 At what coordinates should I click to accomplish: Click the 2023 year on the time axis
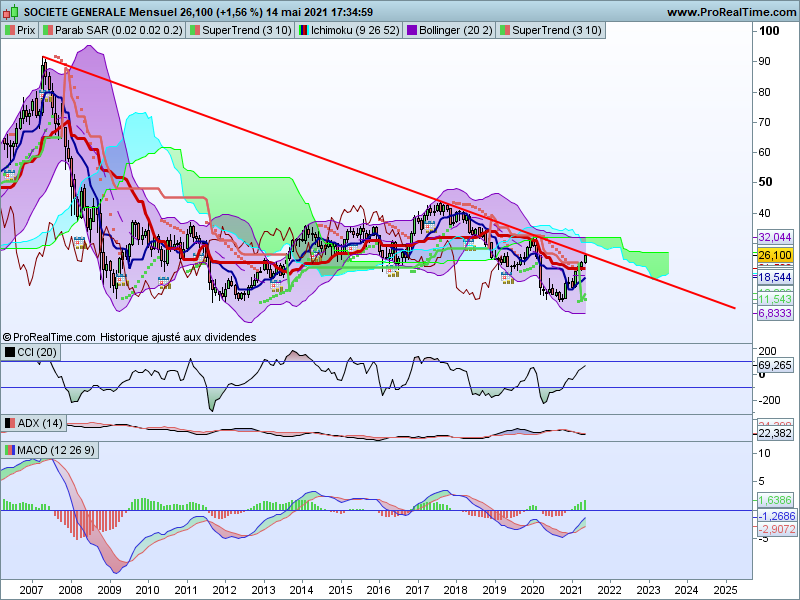coord(649,590)
